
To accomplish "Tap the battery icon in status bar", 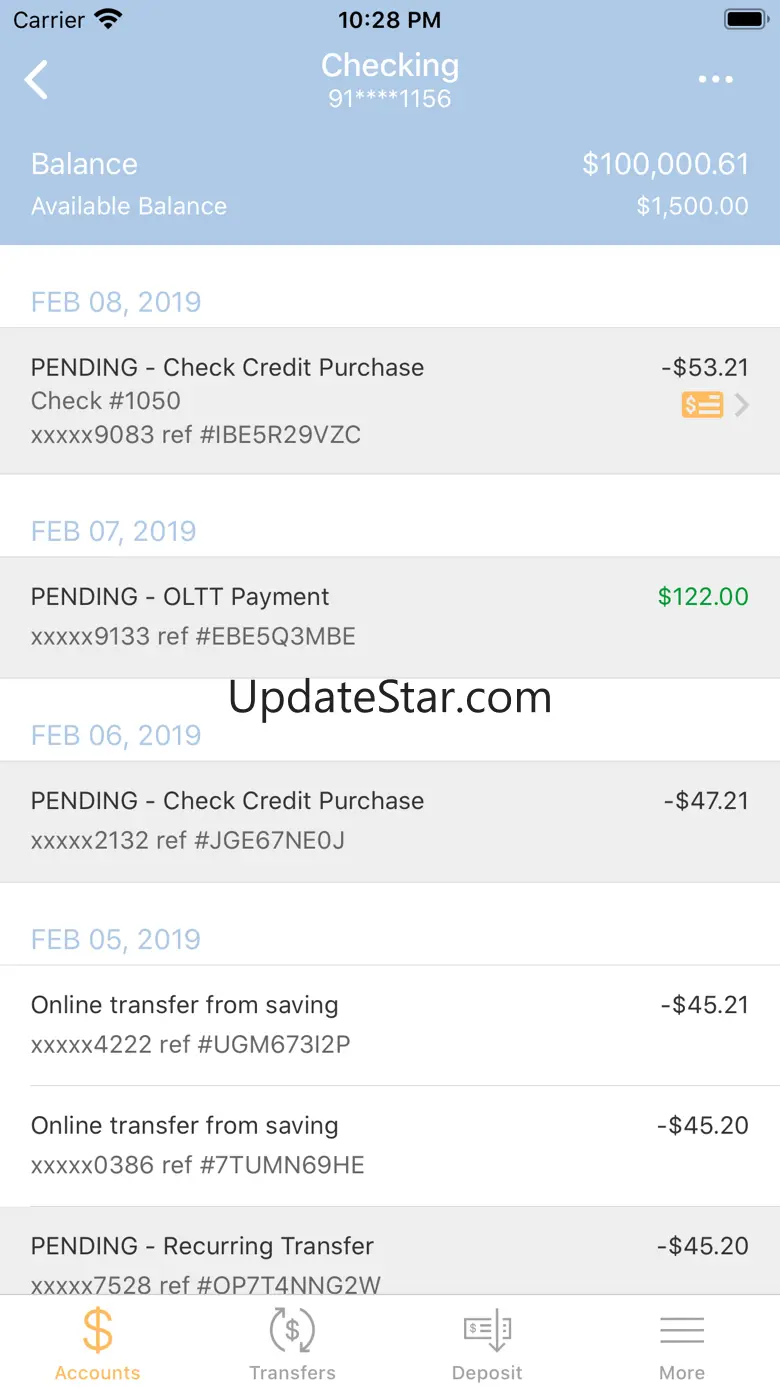I will [745, 19].
